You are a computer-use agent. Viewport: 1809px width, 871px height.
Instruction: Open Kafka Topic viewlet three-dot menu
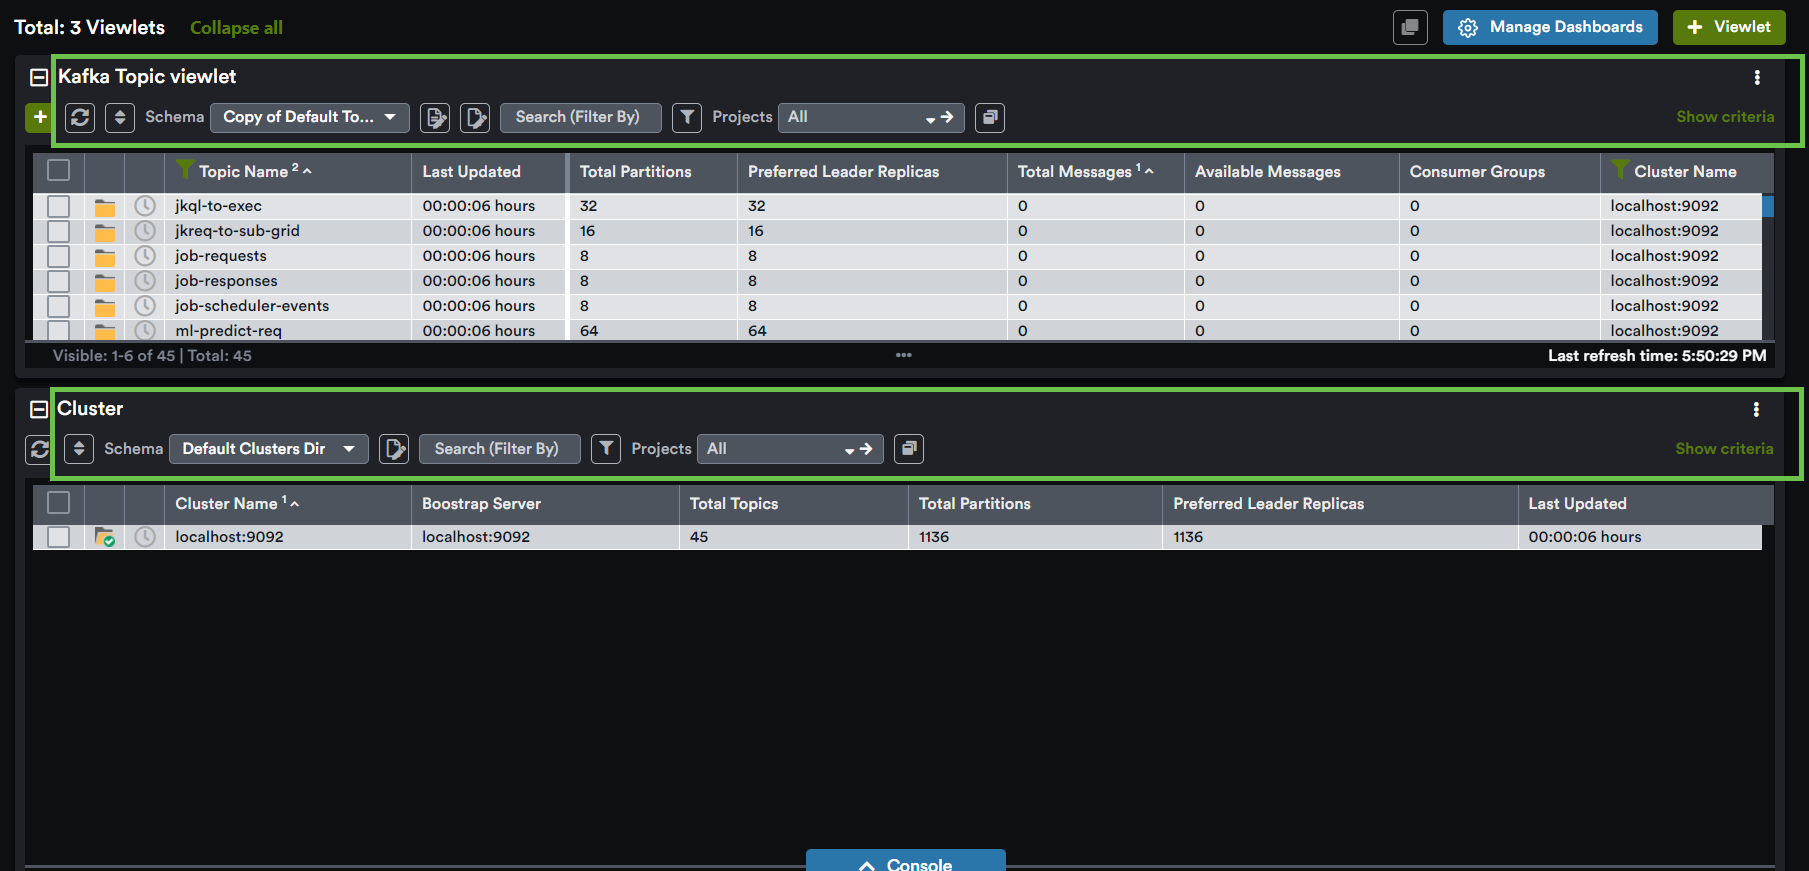coord(1757,77)
